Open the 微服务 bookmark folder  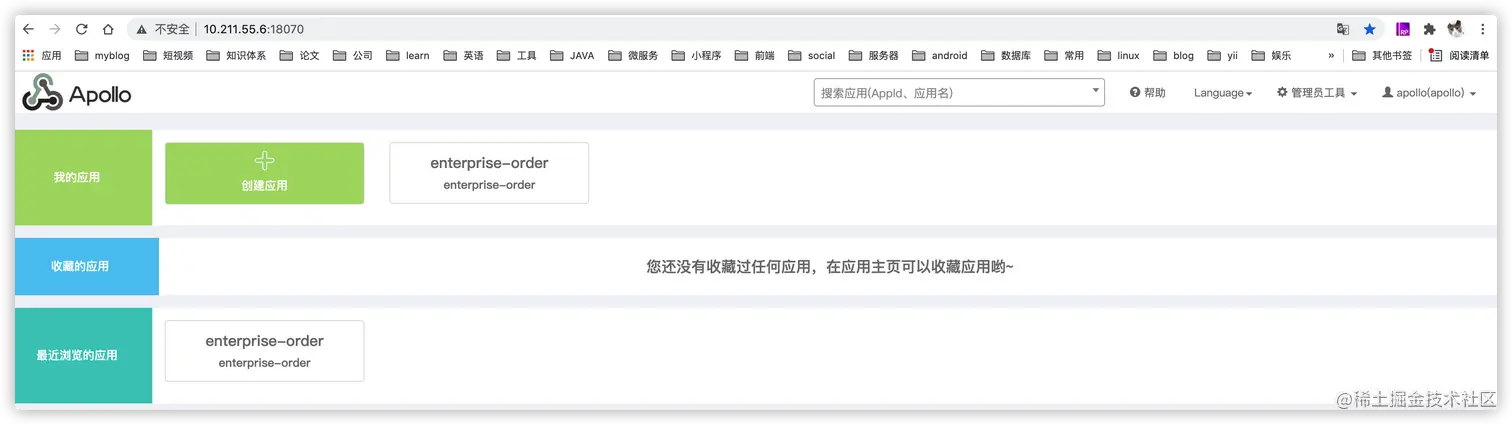[x=633, y=56]
